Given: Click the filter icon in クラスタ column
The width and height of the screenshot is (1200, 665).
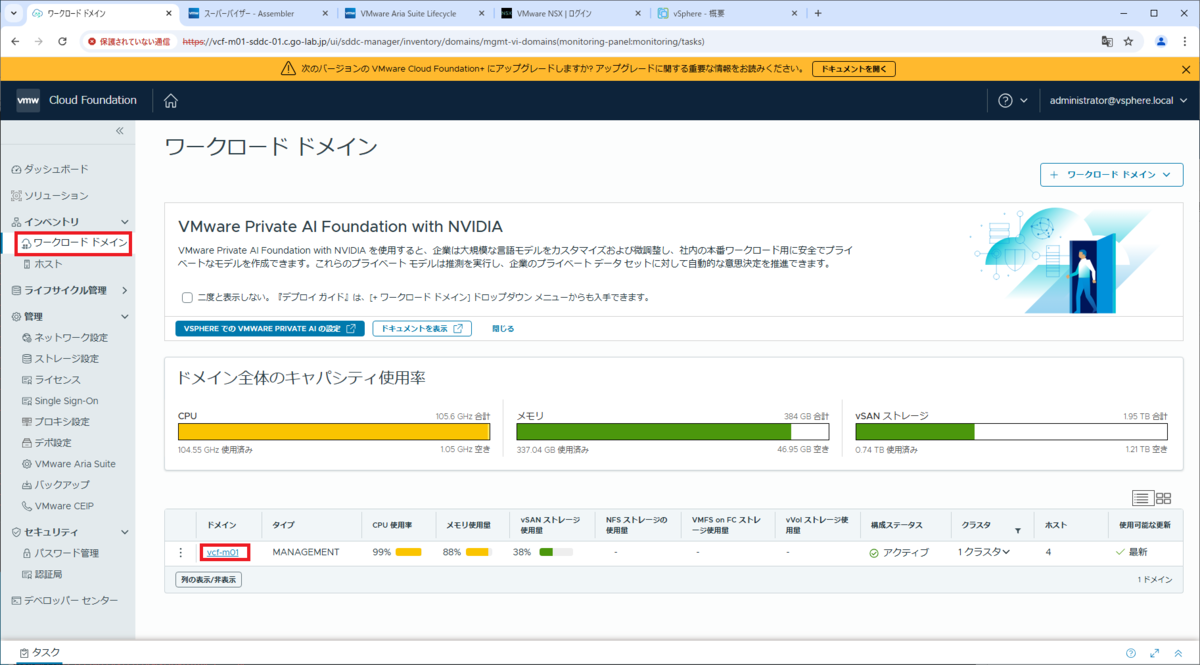Looking at the screenshot, I should (x=1018, y=531).
